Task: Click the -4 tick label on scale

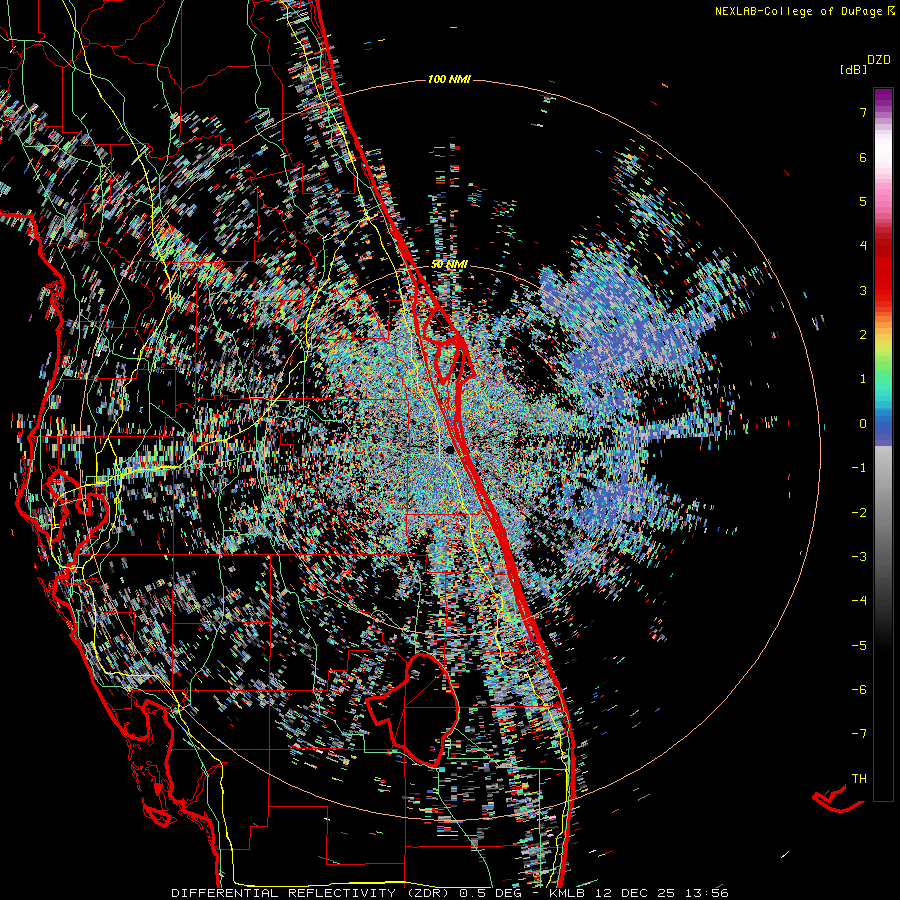Action: [859, 600]
